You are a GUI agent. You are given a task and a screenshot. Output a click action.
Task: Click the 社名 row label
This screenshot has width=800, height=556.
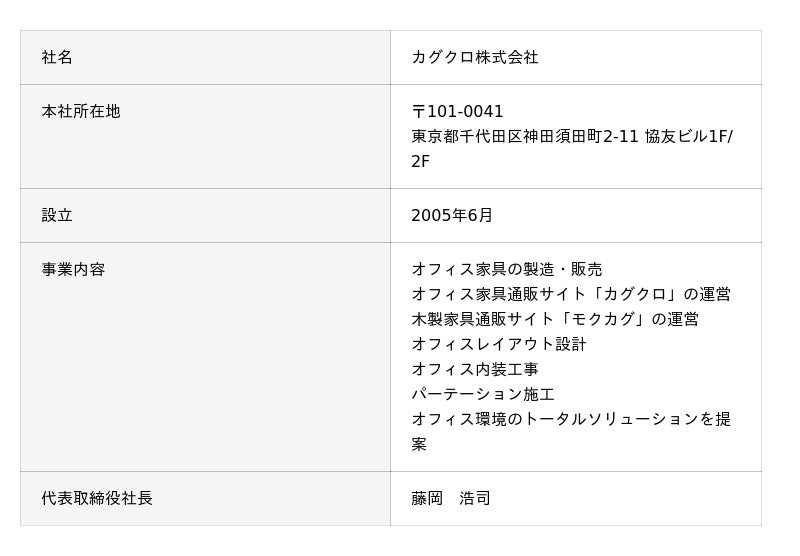57,58
